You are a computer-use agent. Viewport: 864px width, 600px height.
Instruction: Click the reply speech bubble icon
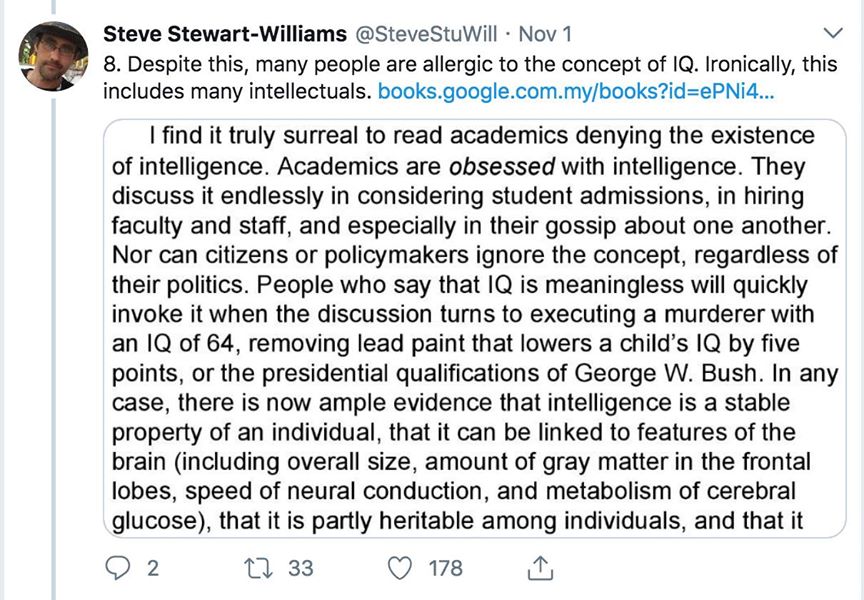pyautogui.click(x=118, y=568)
